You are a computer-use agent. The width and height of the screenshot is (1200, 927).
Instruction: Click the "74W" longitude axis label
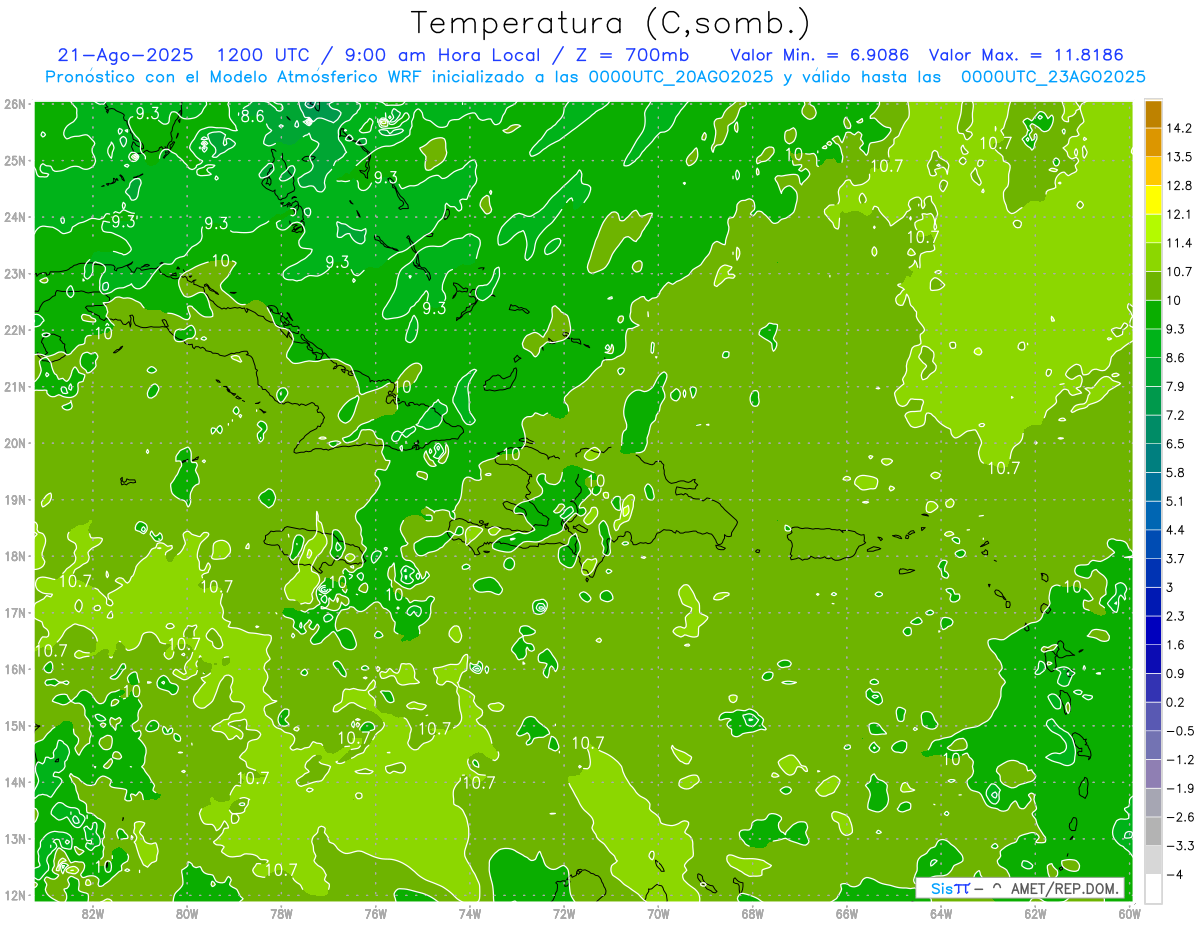[469, 913]
